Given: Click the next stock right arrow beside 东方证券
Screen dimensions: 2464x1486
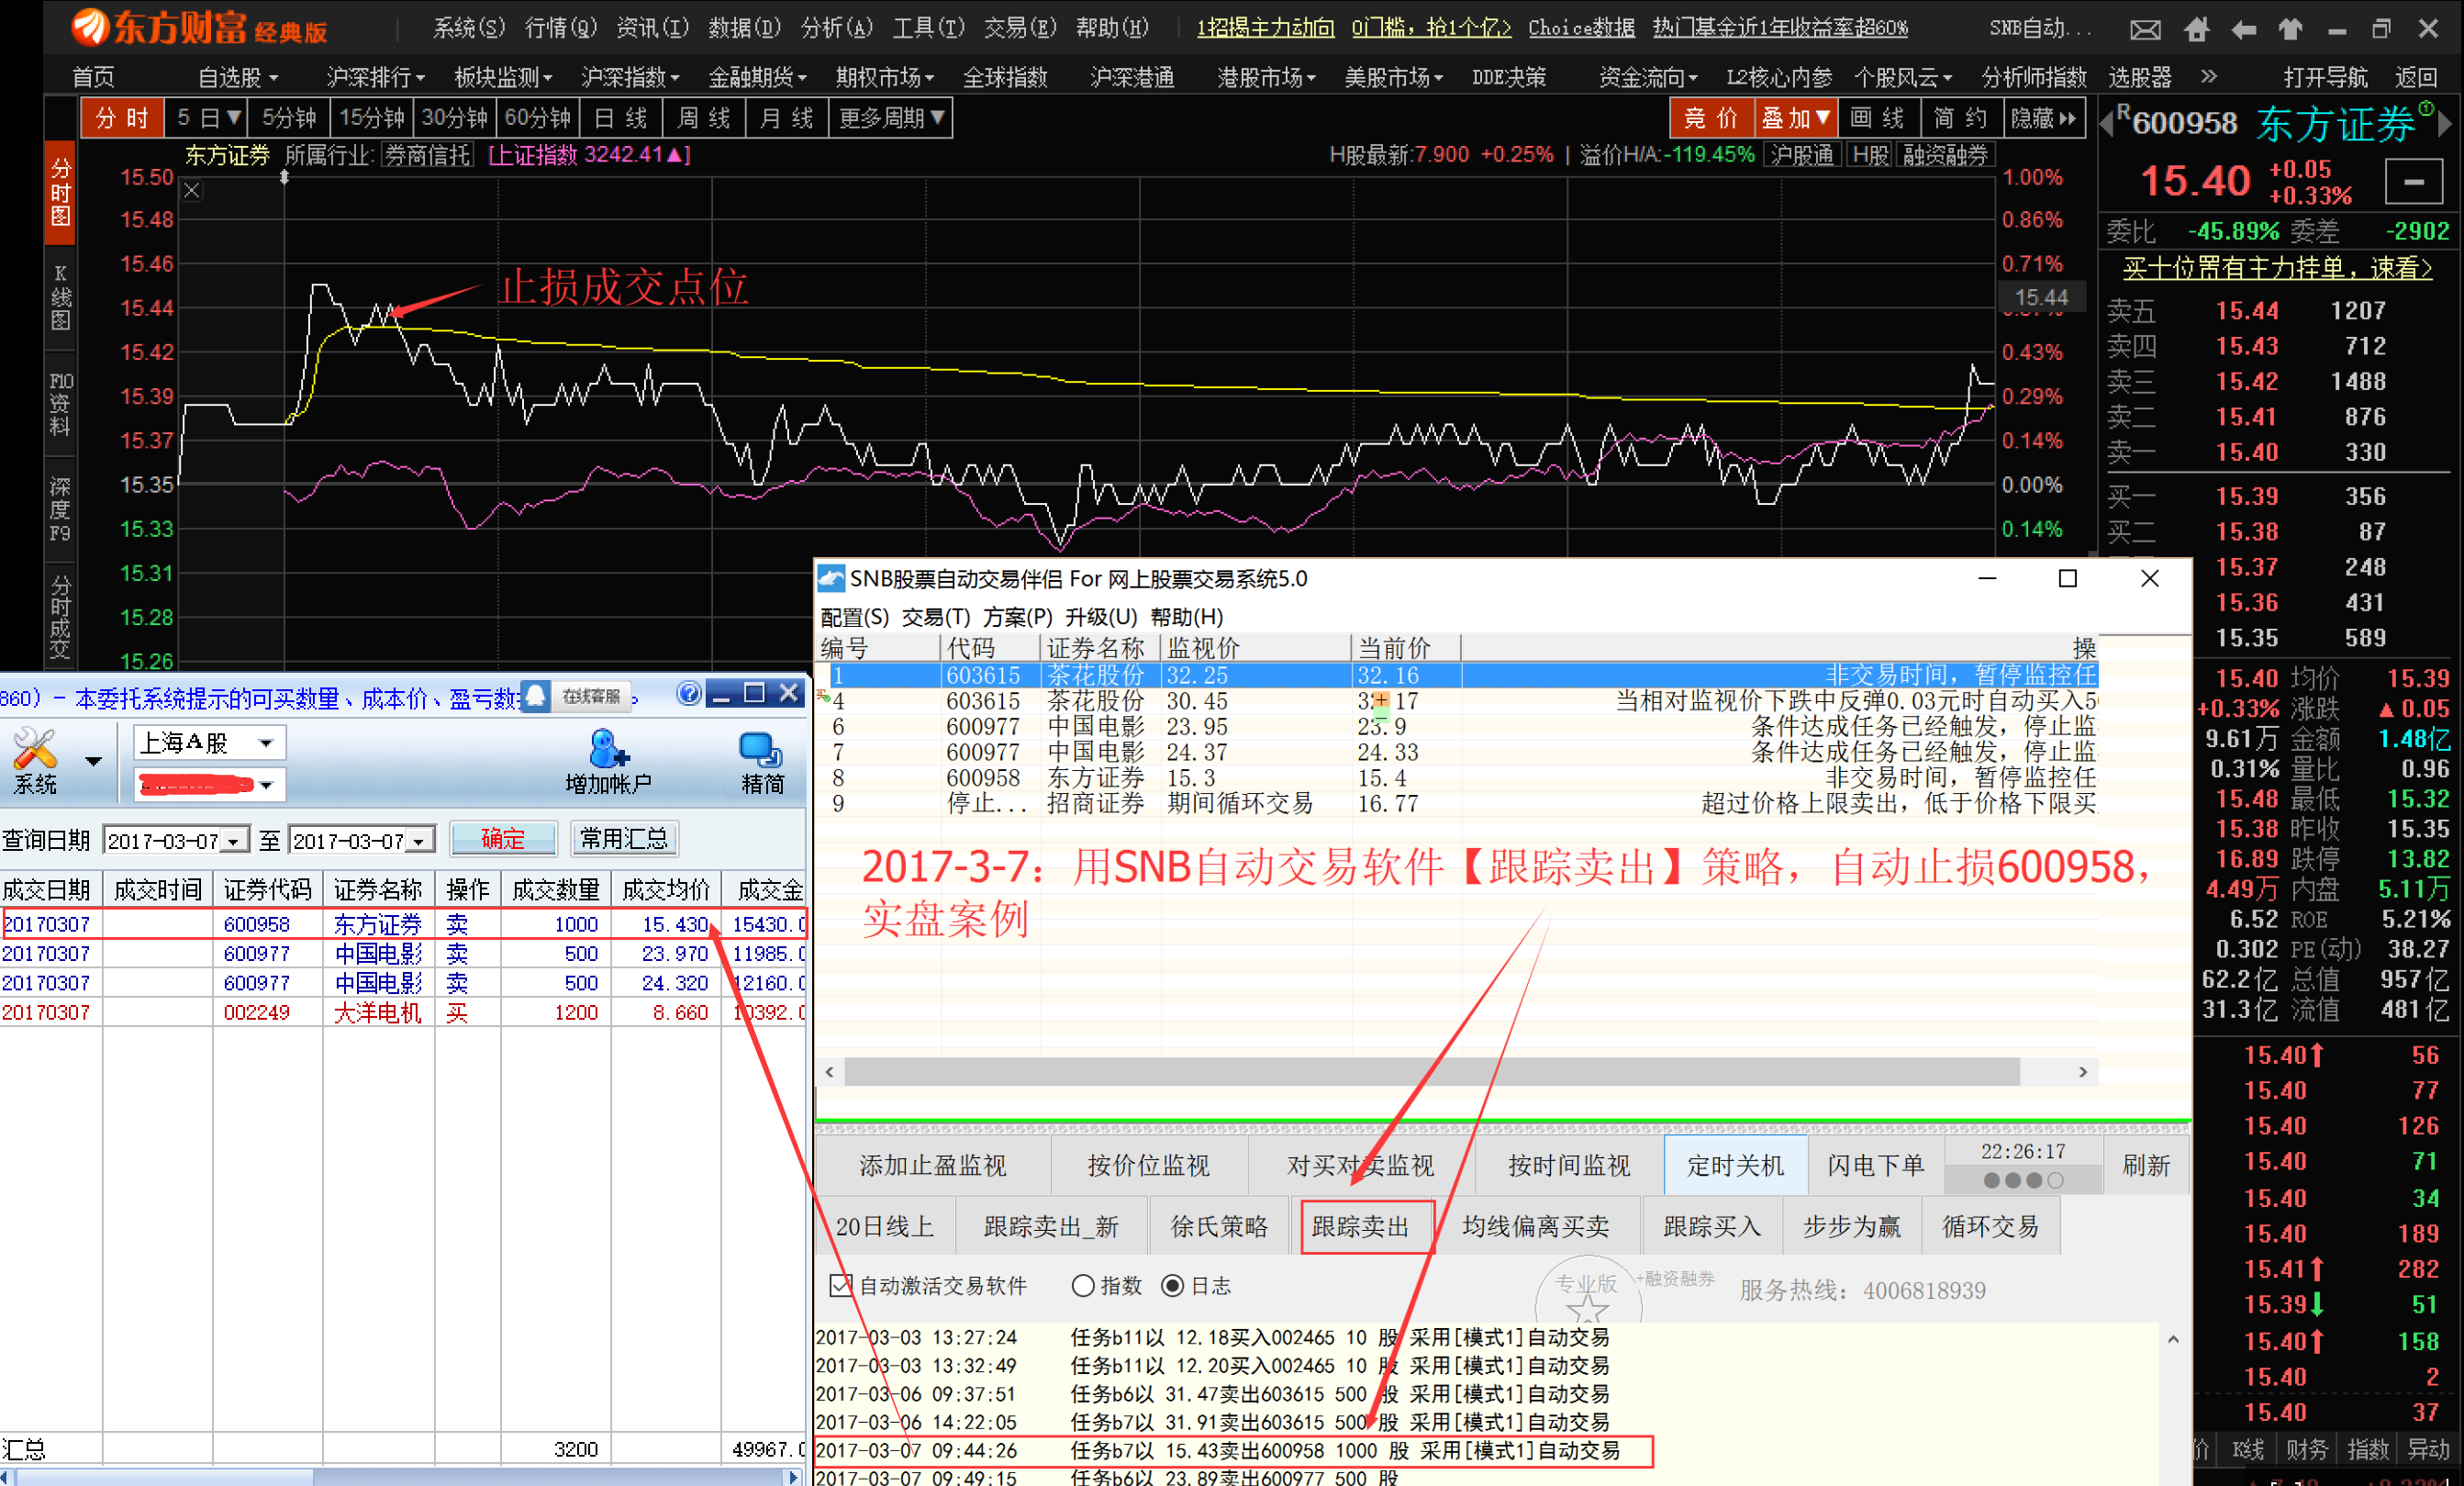Looking at the screenshot, I should pos(2445,124).
